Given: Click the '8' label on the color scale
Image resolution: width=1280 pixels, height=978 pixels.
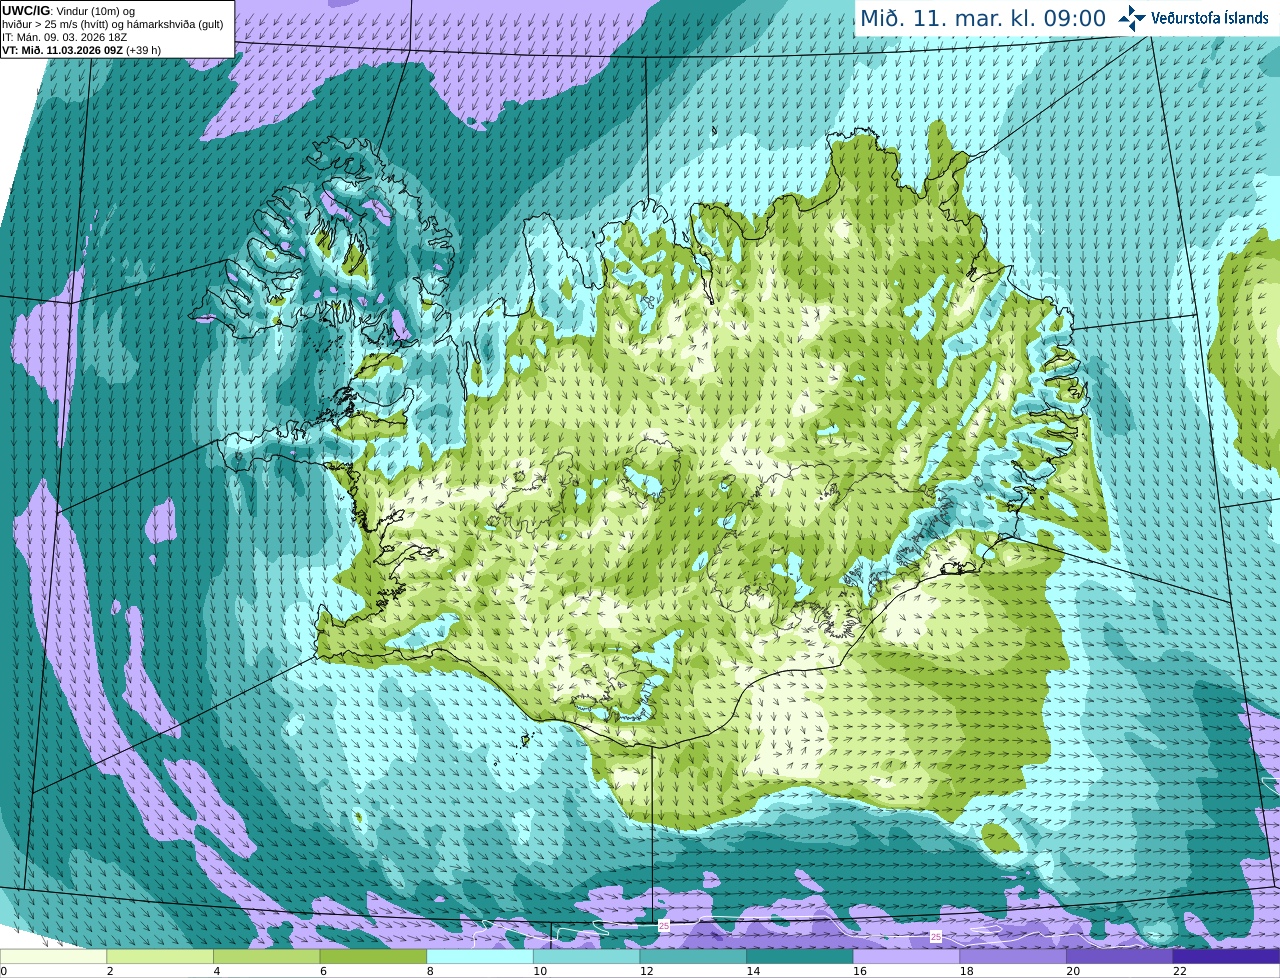Looking at the screenshot, I should (430, 971).
